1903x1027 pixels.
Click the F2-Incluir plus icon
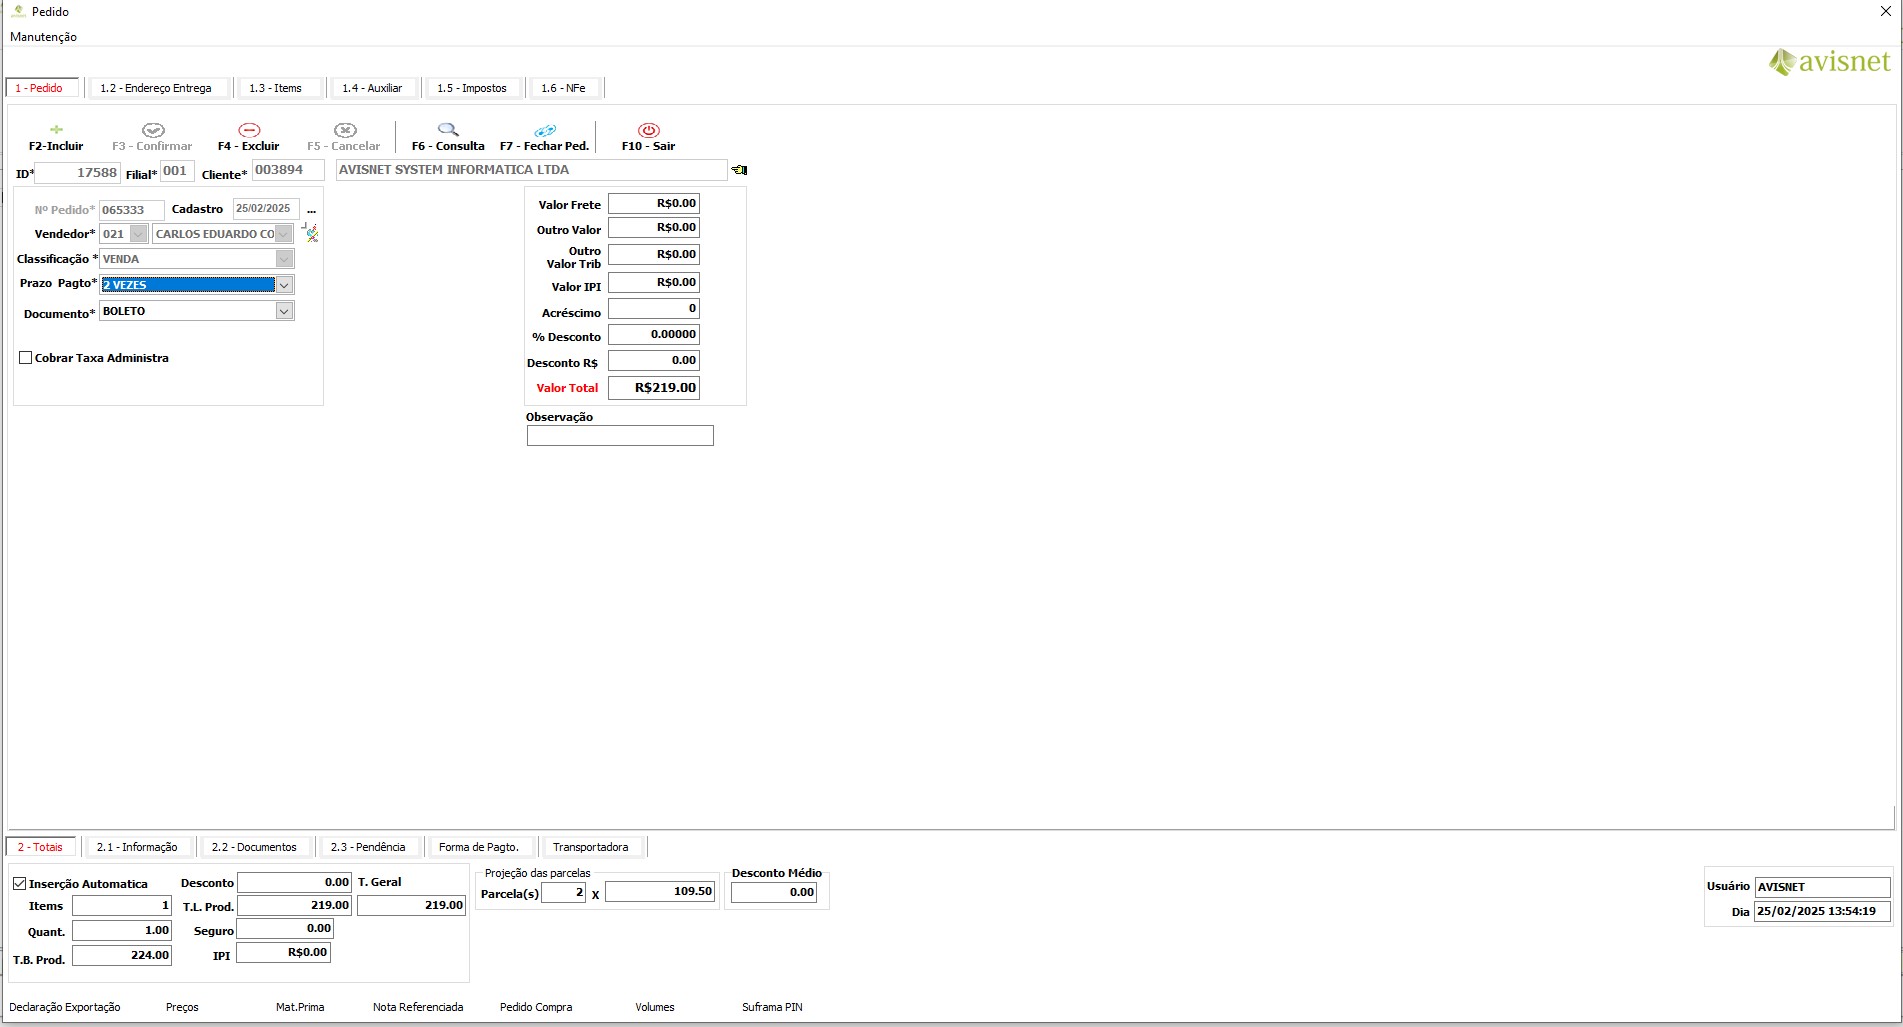click(56, 130)
